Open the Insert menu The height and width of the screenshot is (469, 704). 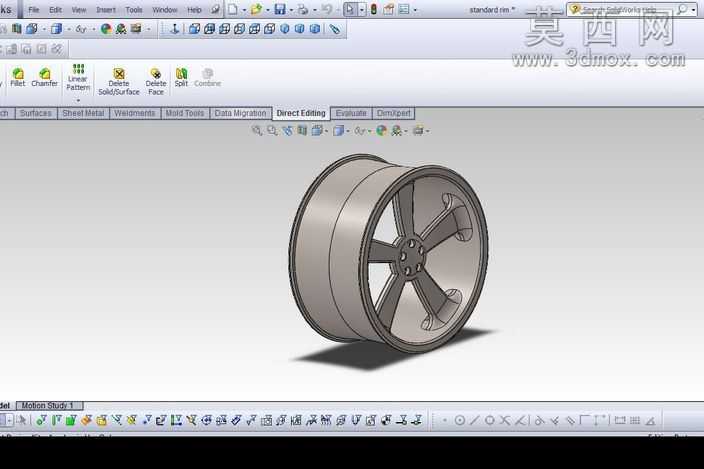coord(106,9)
